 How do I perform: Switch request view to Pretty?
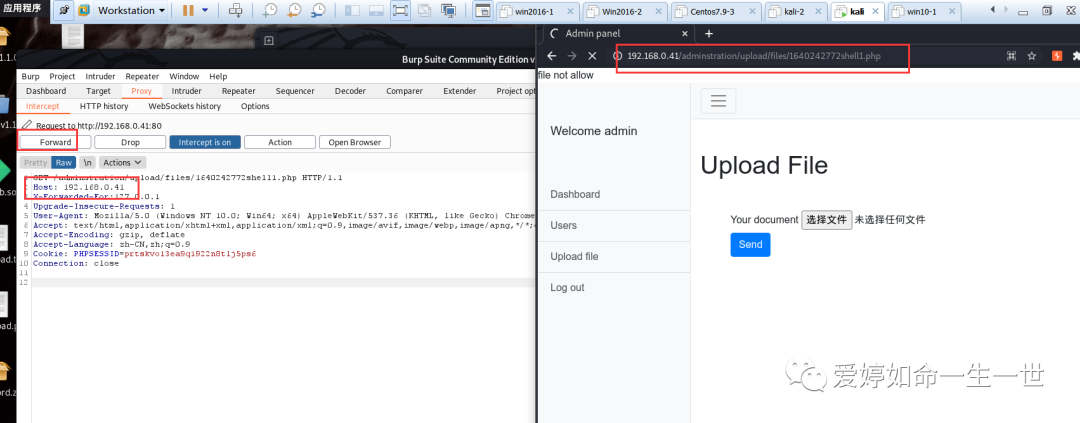35,163
